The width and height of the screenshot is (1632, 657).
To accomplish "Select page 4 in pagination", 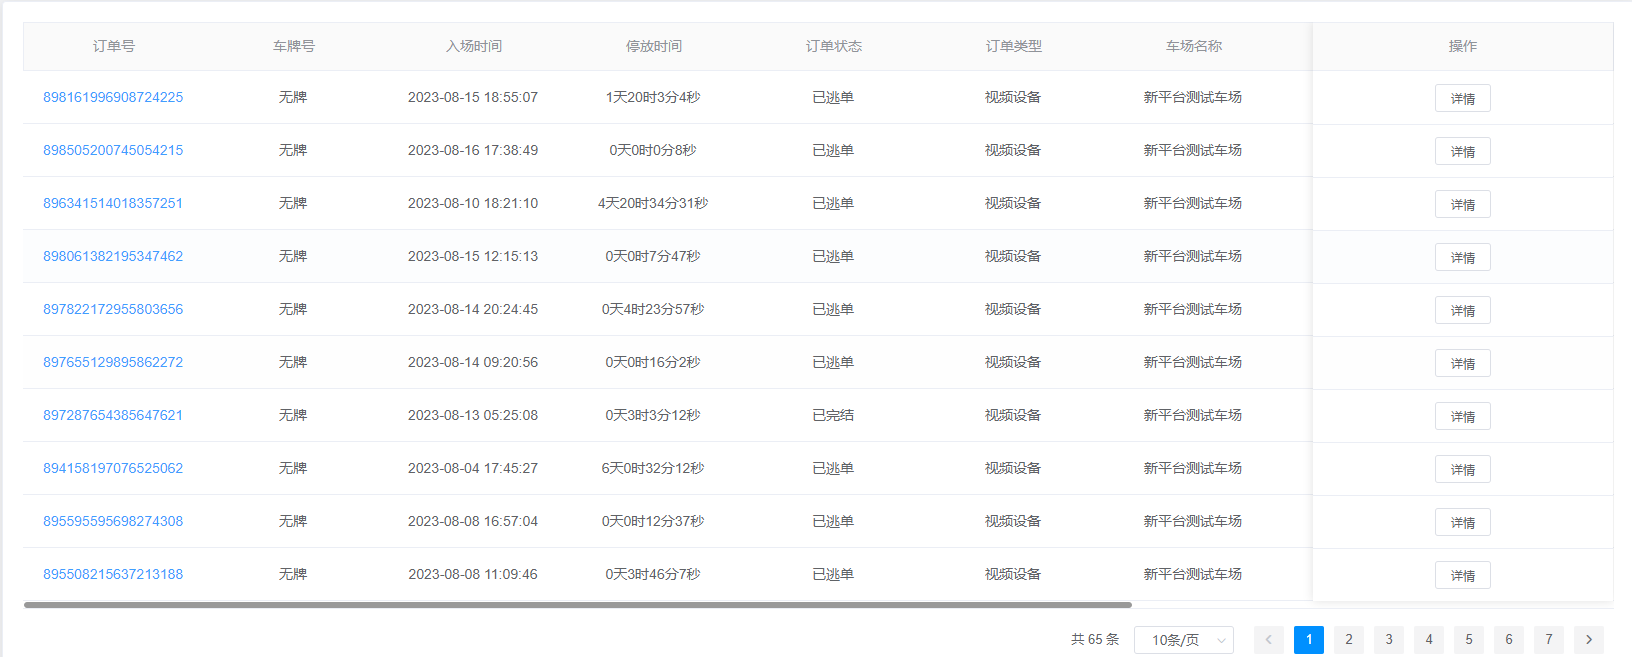I will (x=1428, y=640).
